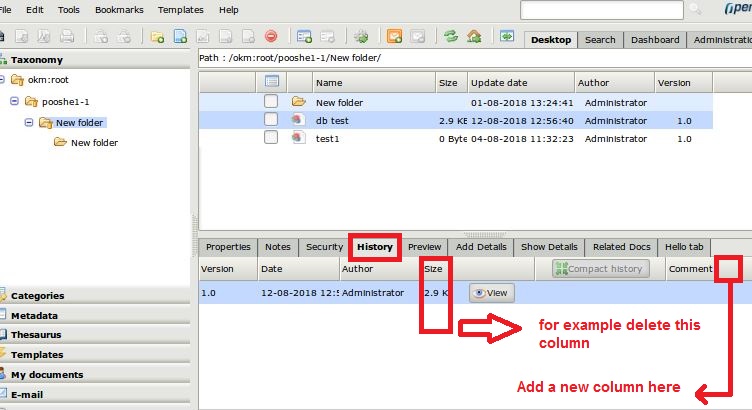752x410 pixels.
Task: Click the select-all icon in table header
Action: pyautogui.click(x=271, y=82)
